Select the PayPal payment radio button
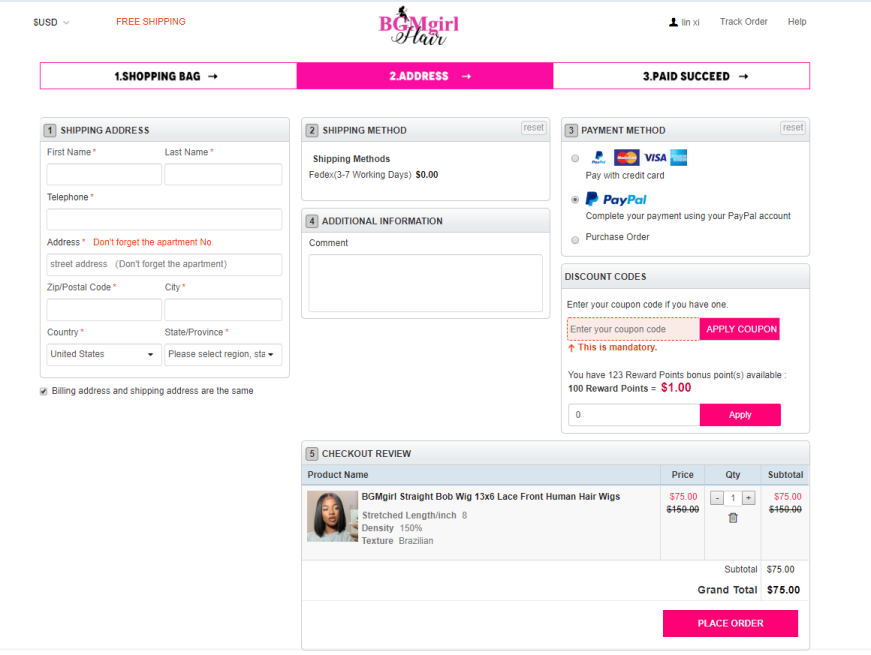The height and width of the screenshot is (655, 871). [575, 199]
